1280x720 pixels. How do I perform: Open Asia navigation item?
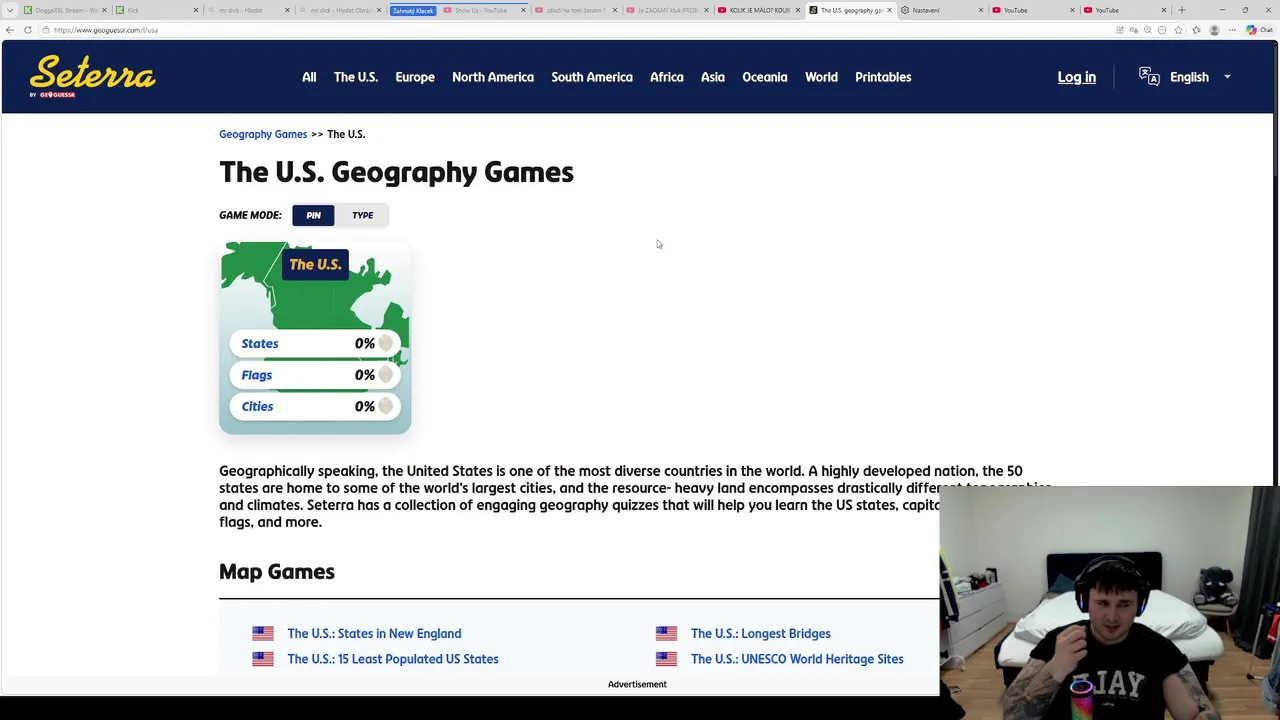713,77
